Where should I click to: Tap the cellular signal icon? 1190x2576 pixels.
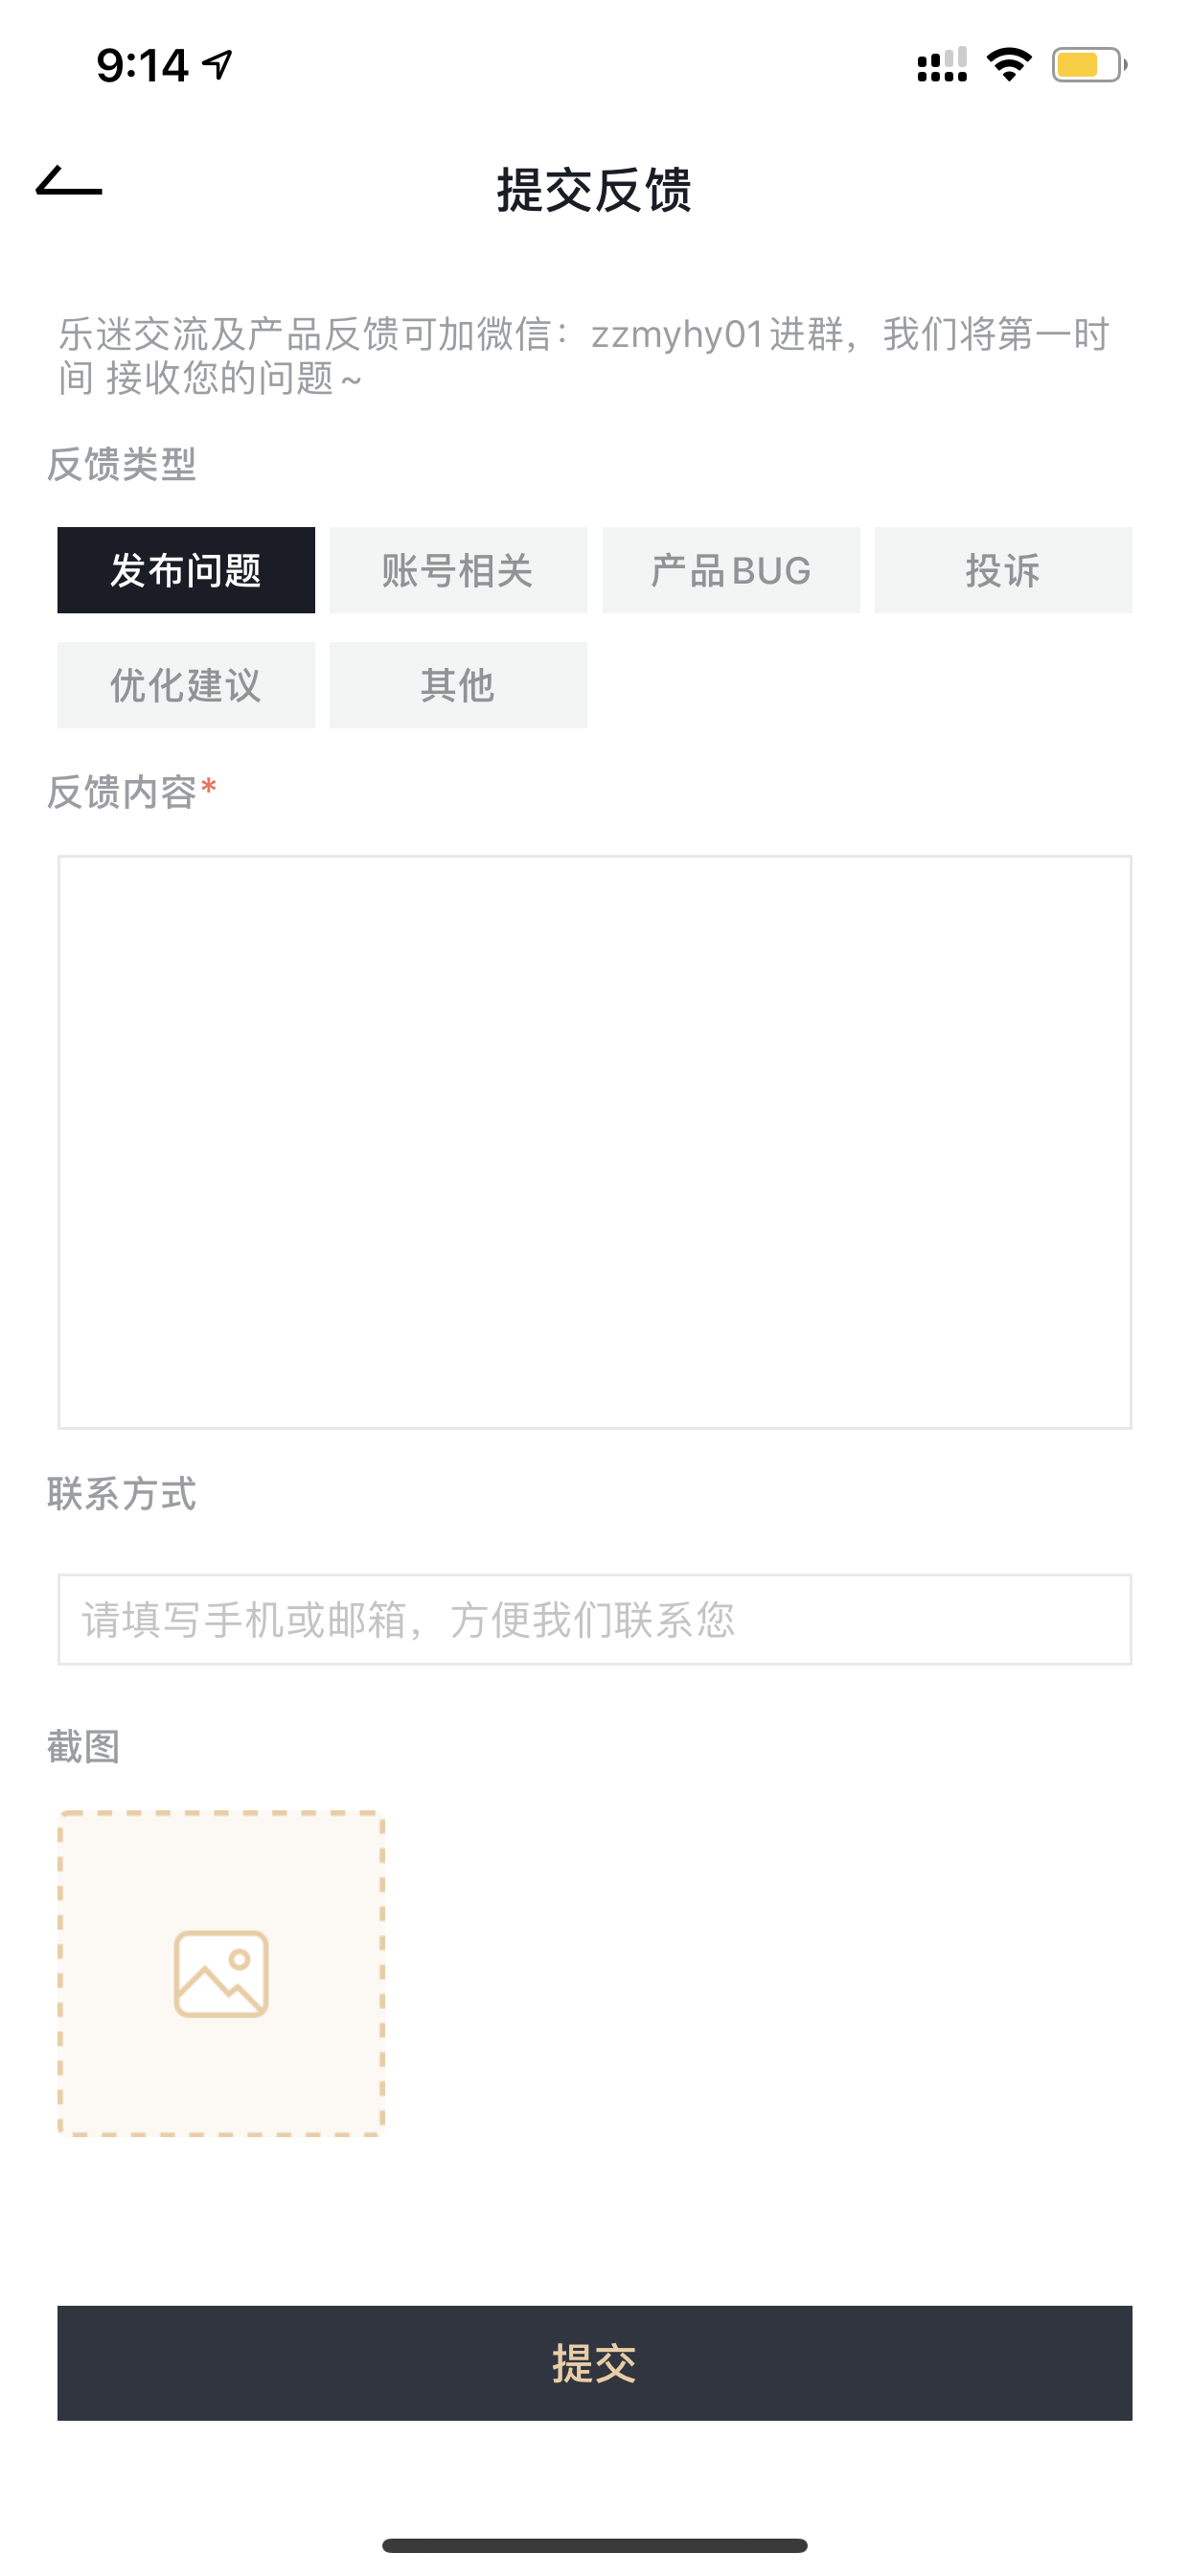tap(942, 65)
